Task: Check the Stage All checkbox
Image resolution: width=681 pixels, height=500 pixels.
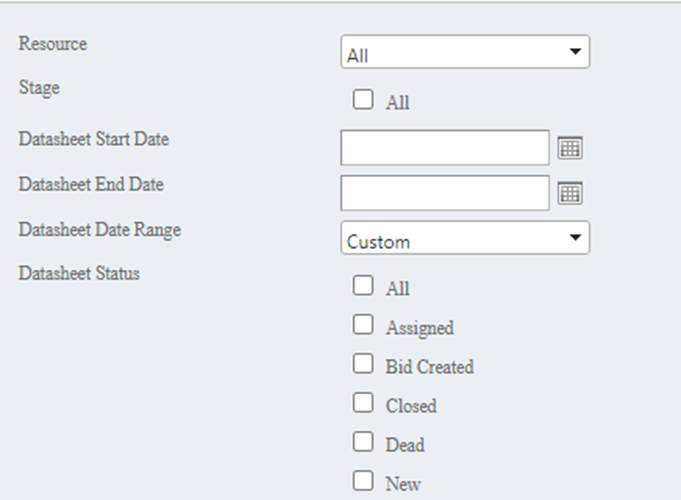Action: click(363, 99)
